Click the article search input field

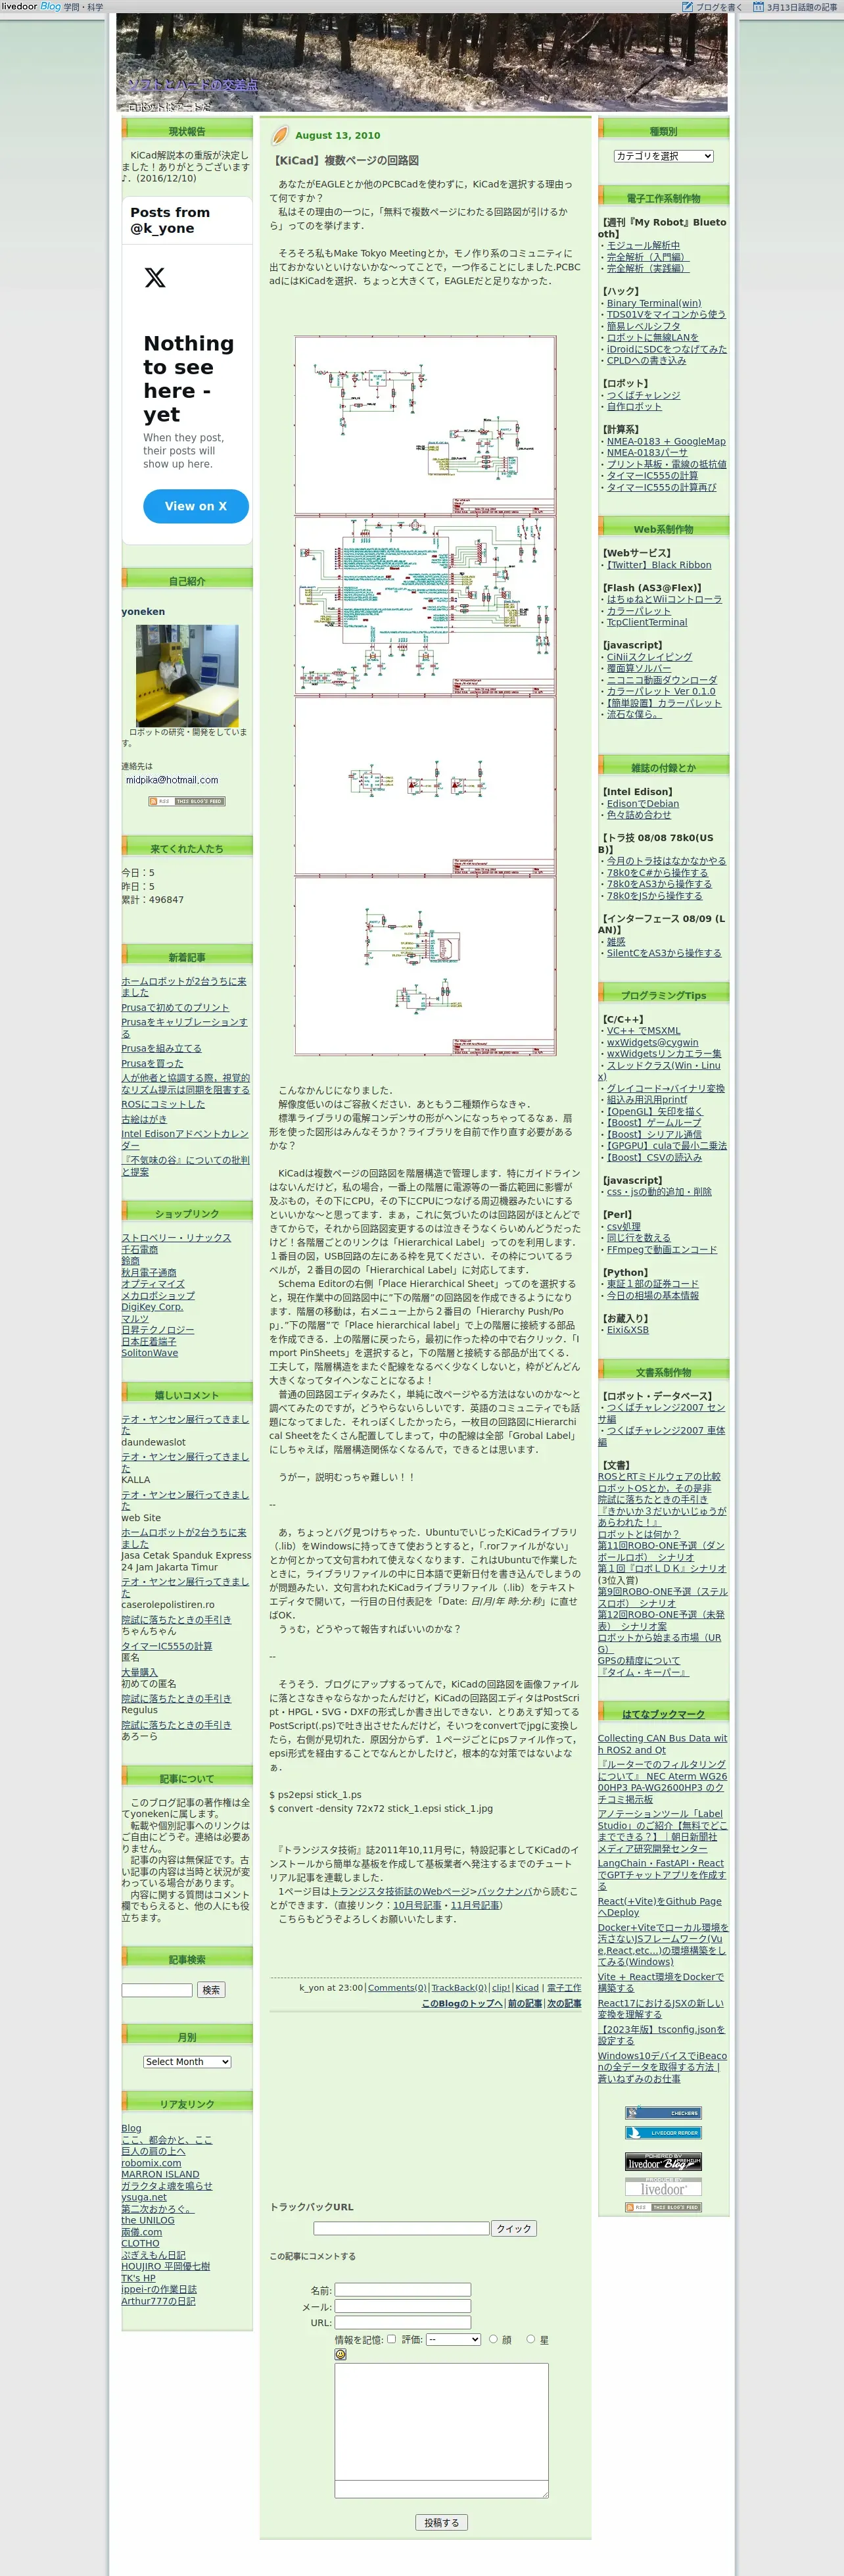click(157, 1990)
